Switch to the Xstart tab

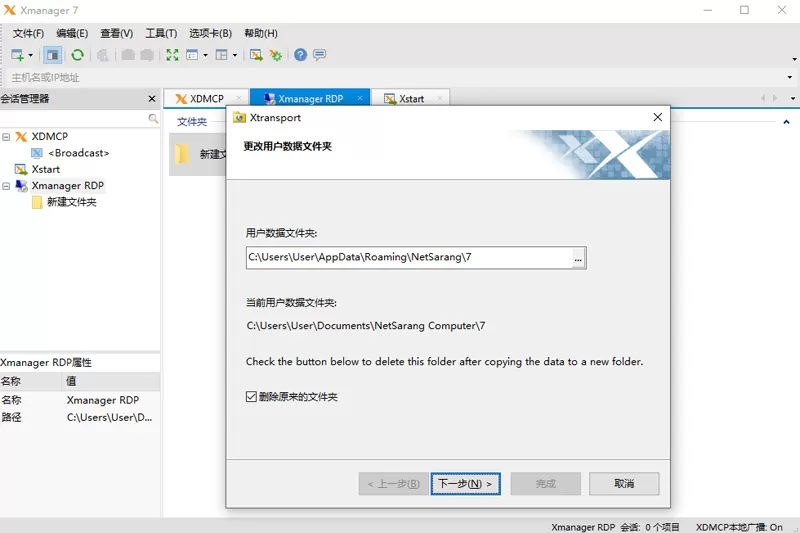(412, 98)
